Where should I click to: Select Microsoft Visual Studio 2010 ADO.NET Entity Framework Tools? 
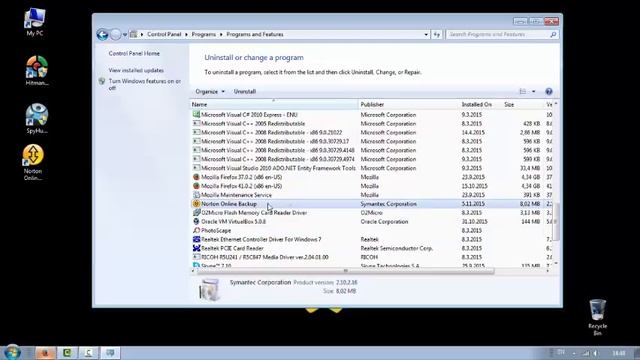(372, 168)
